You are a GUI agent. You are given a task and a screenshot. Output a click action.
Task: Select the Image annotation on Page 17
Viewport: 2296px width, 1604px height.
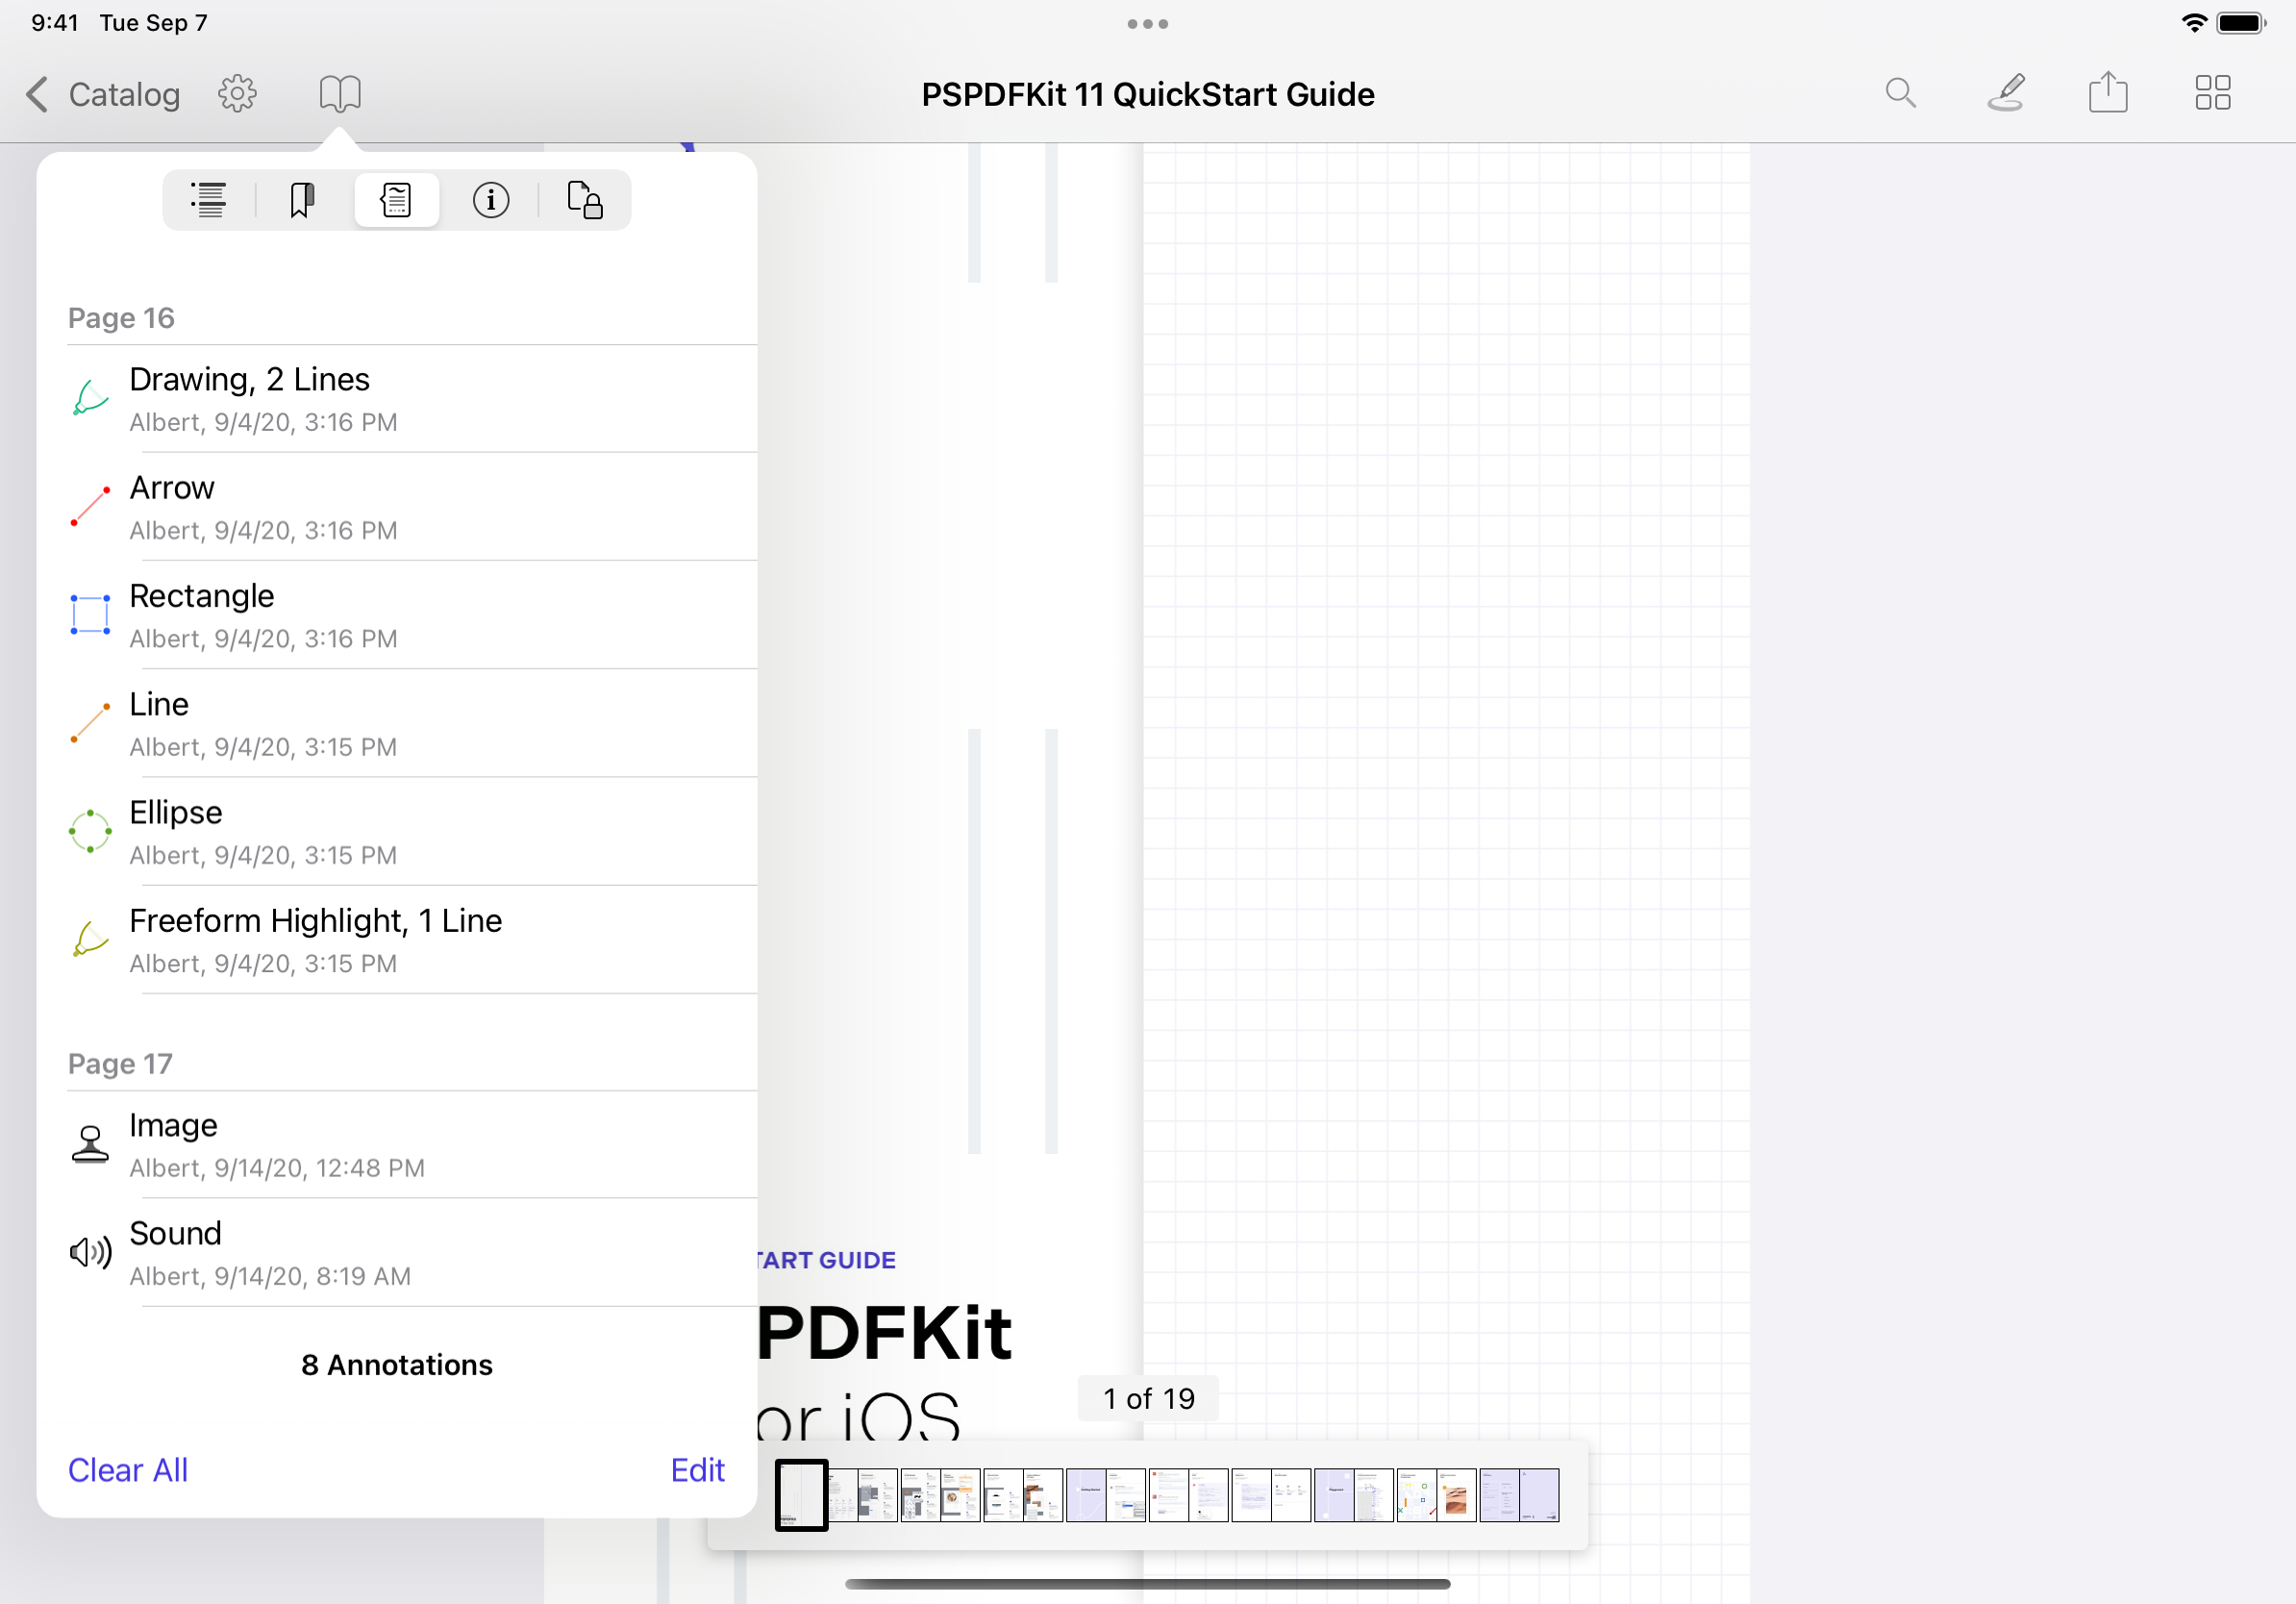[x=400, y=1143]
